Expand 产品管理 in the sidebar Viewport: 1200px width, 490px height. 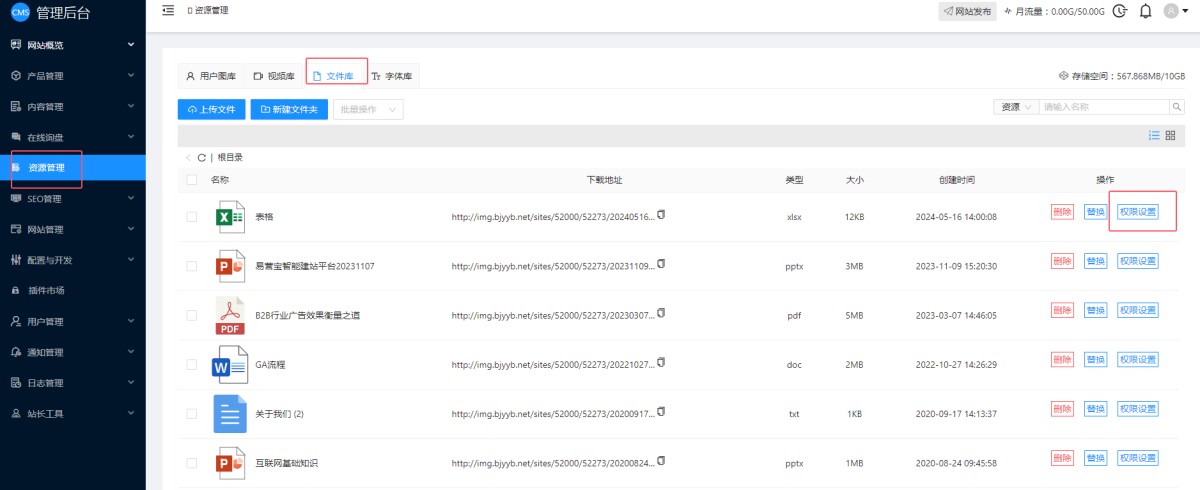click(72, 76)
